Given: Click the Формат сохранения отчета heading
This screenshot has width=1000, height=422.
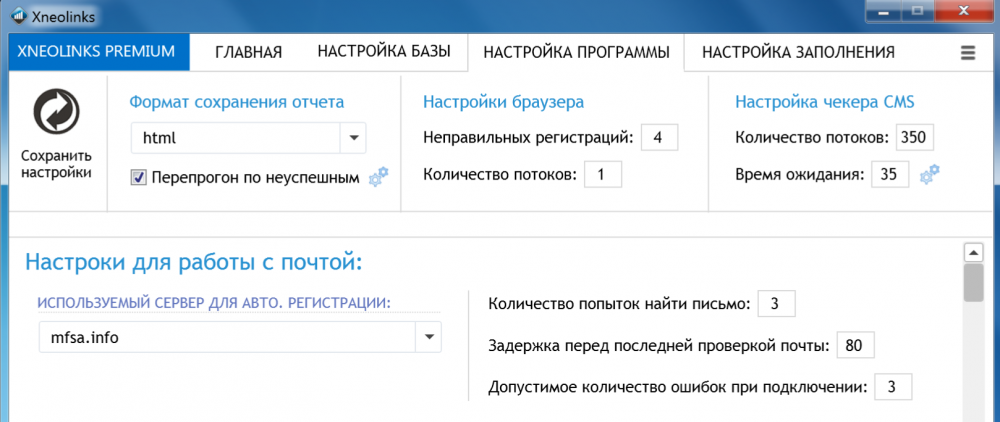Looking at the screenshot, I should 237,102.
